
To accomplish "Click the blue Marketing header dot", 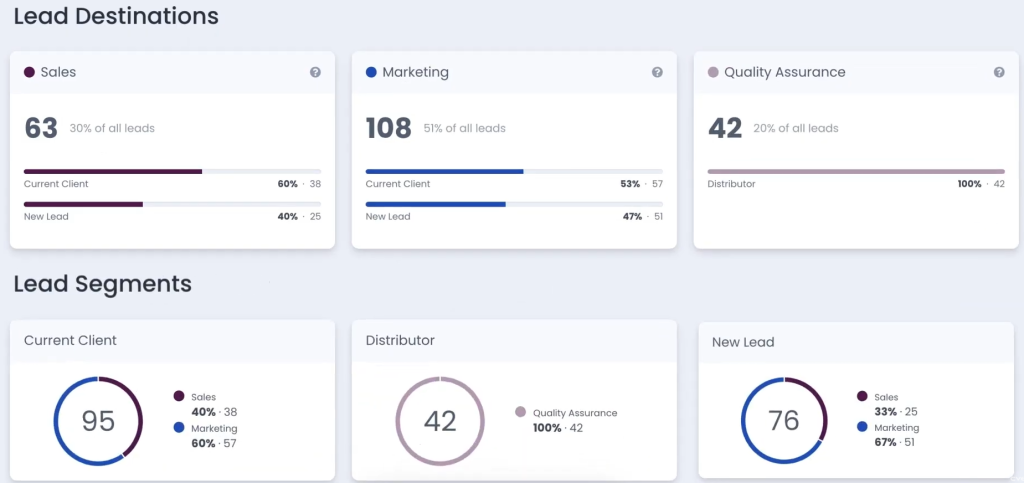I will 372,72.
